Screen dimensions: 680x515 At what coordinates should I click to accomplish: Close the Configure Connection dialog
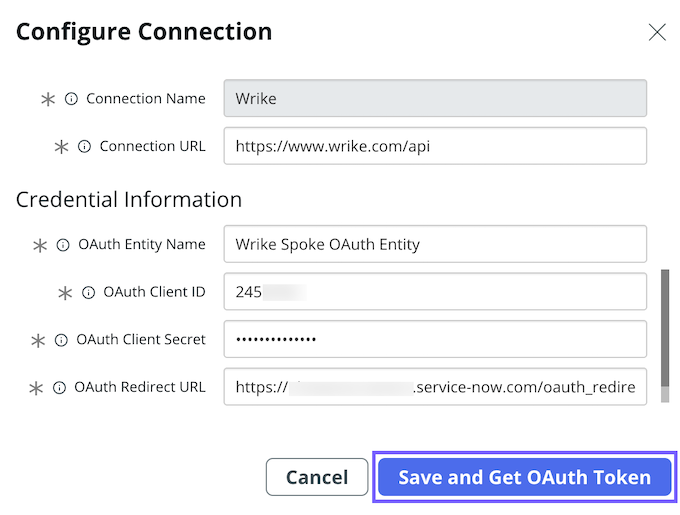[657, 32]
